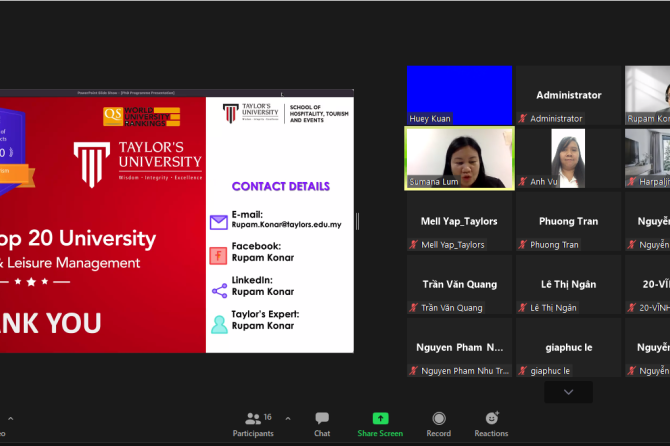The height and width of the screenshot is (446, 670).
Task: Select the Trần Văn Quang participant tile
Action: tap(459, 285)
